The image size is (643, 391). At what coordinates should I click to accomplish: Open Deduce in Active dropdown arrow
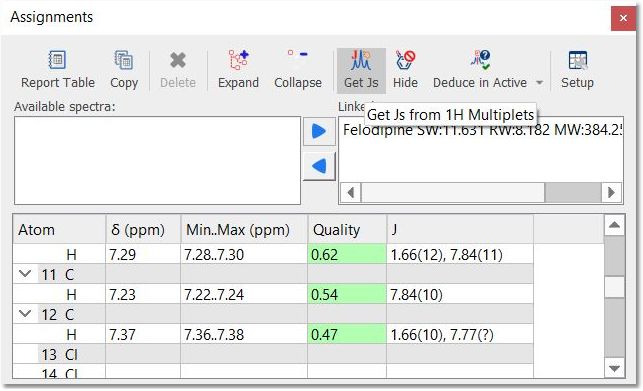point(540,82)
